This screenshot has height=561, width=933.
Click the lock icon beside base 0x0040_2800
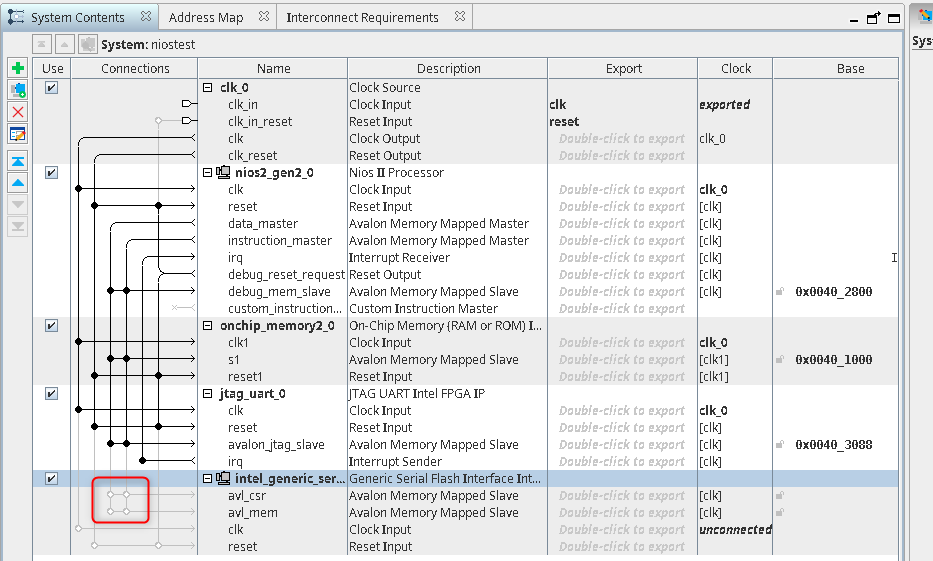click(779, 292)
